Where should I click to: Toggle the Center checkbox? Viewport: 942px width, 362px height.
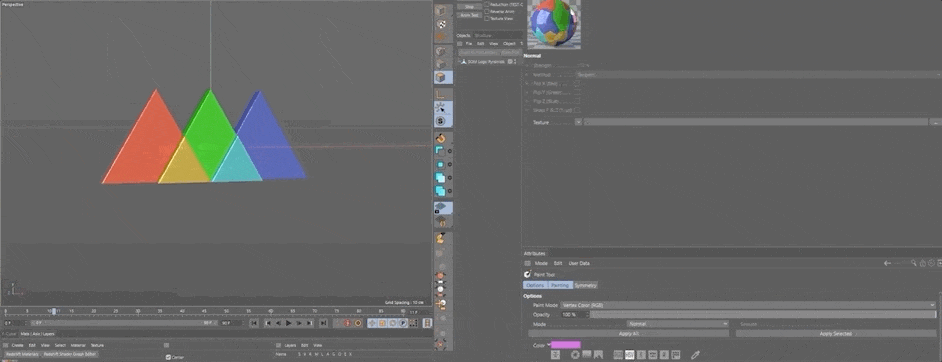coord(168,357)
